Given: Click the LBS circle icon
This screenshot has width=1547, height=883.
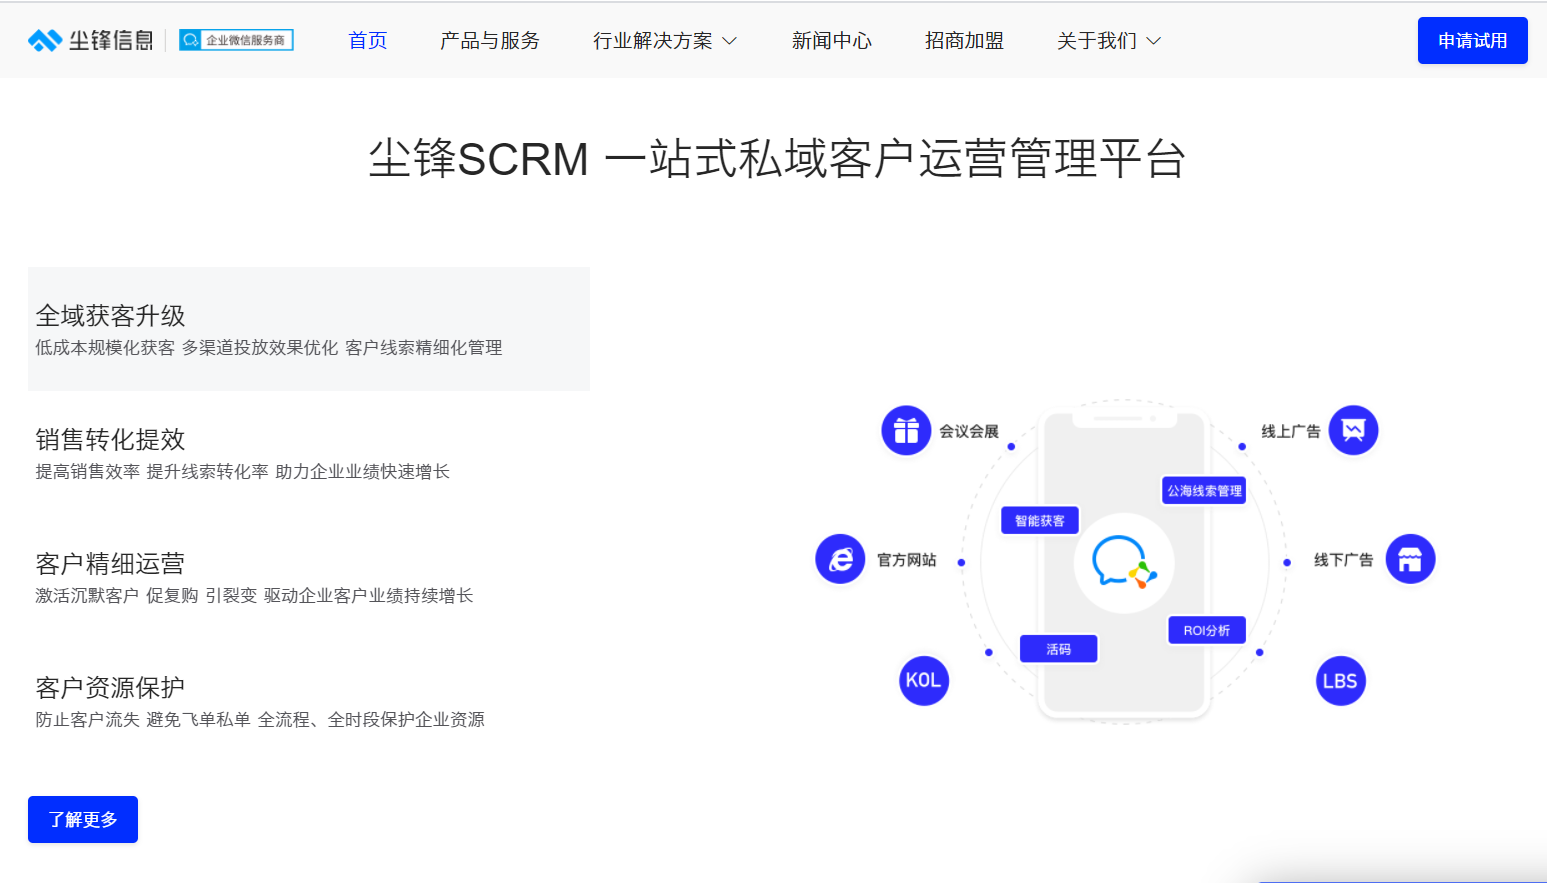Looking at the screenshot, I should 1340,681.
